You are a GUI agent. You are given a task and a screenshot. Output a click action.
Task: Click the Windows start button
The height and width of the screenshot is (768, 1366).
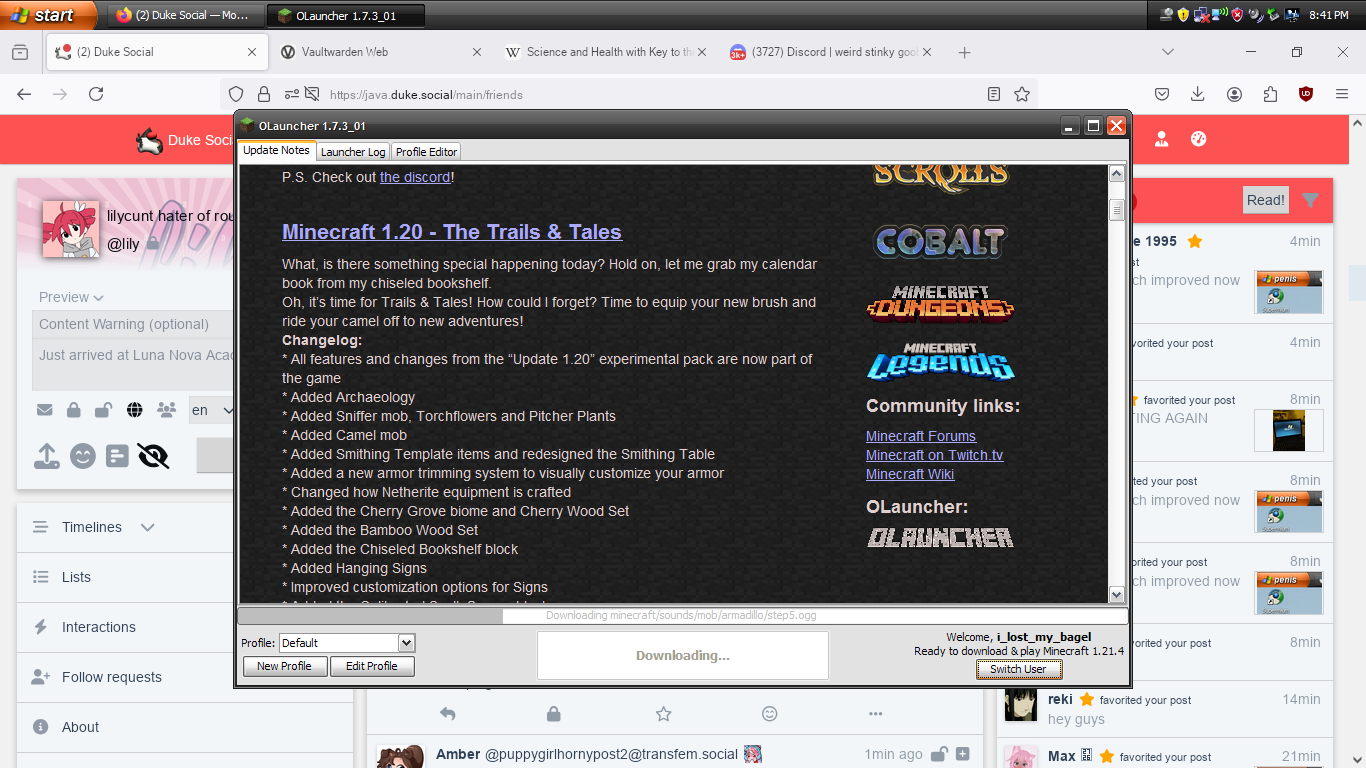point(48,15)
